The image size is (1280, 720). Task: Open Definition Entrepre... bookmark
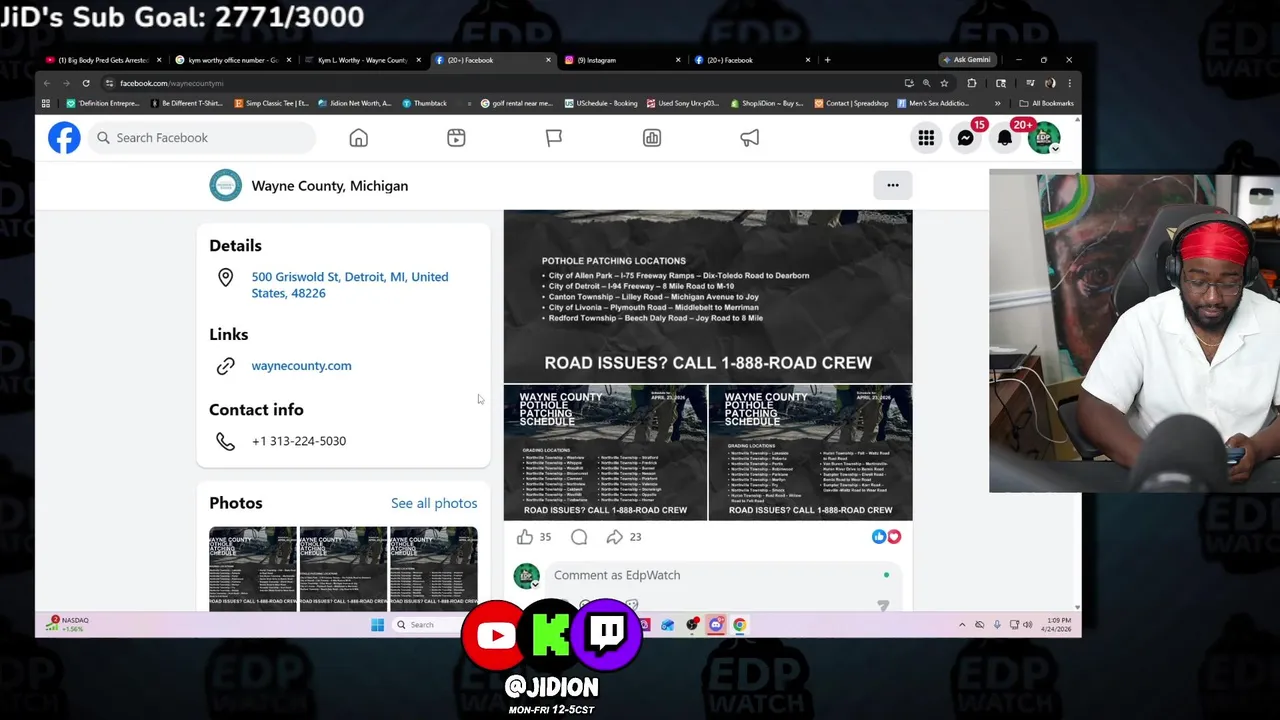[103, 103]
